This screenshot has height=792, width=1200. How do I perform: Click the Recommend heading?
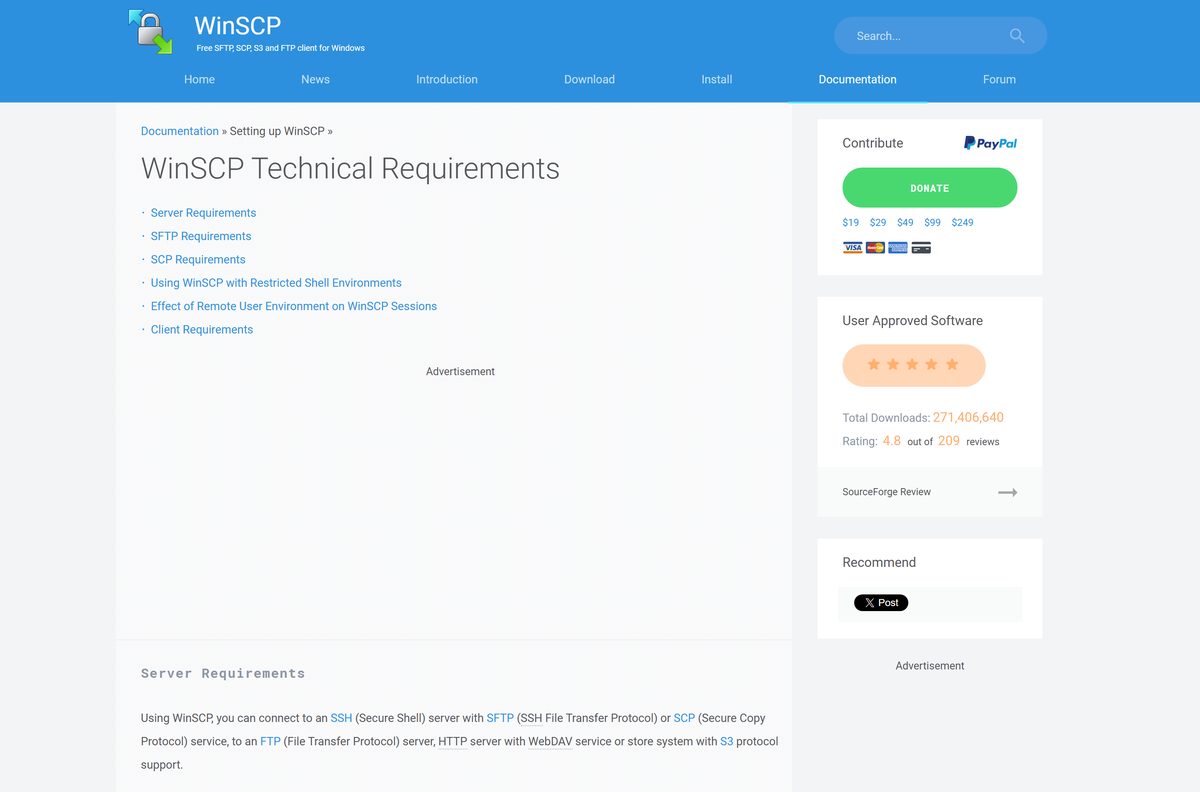(x=879, y=562)
